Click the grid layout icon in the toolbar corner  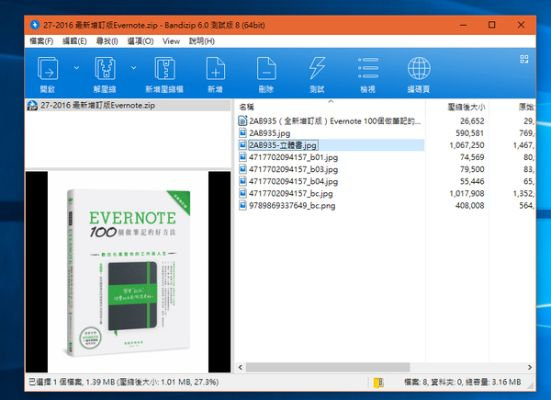(x=524, y=59)
